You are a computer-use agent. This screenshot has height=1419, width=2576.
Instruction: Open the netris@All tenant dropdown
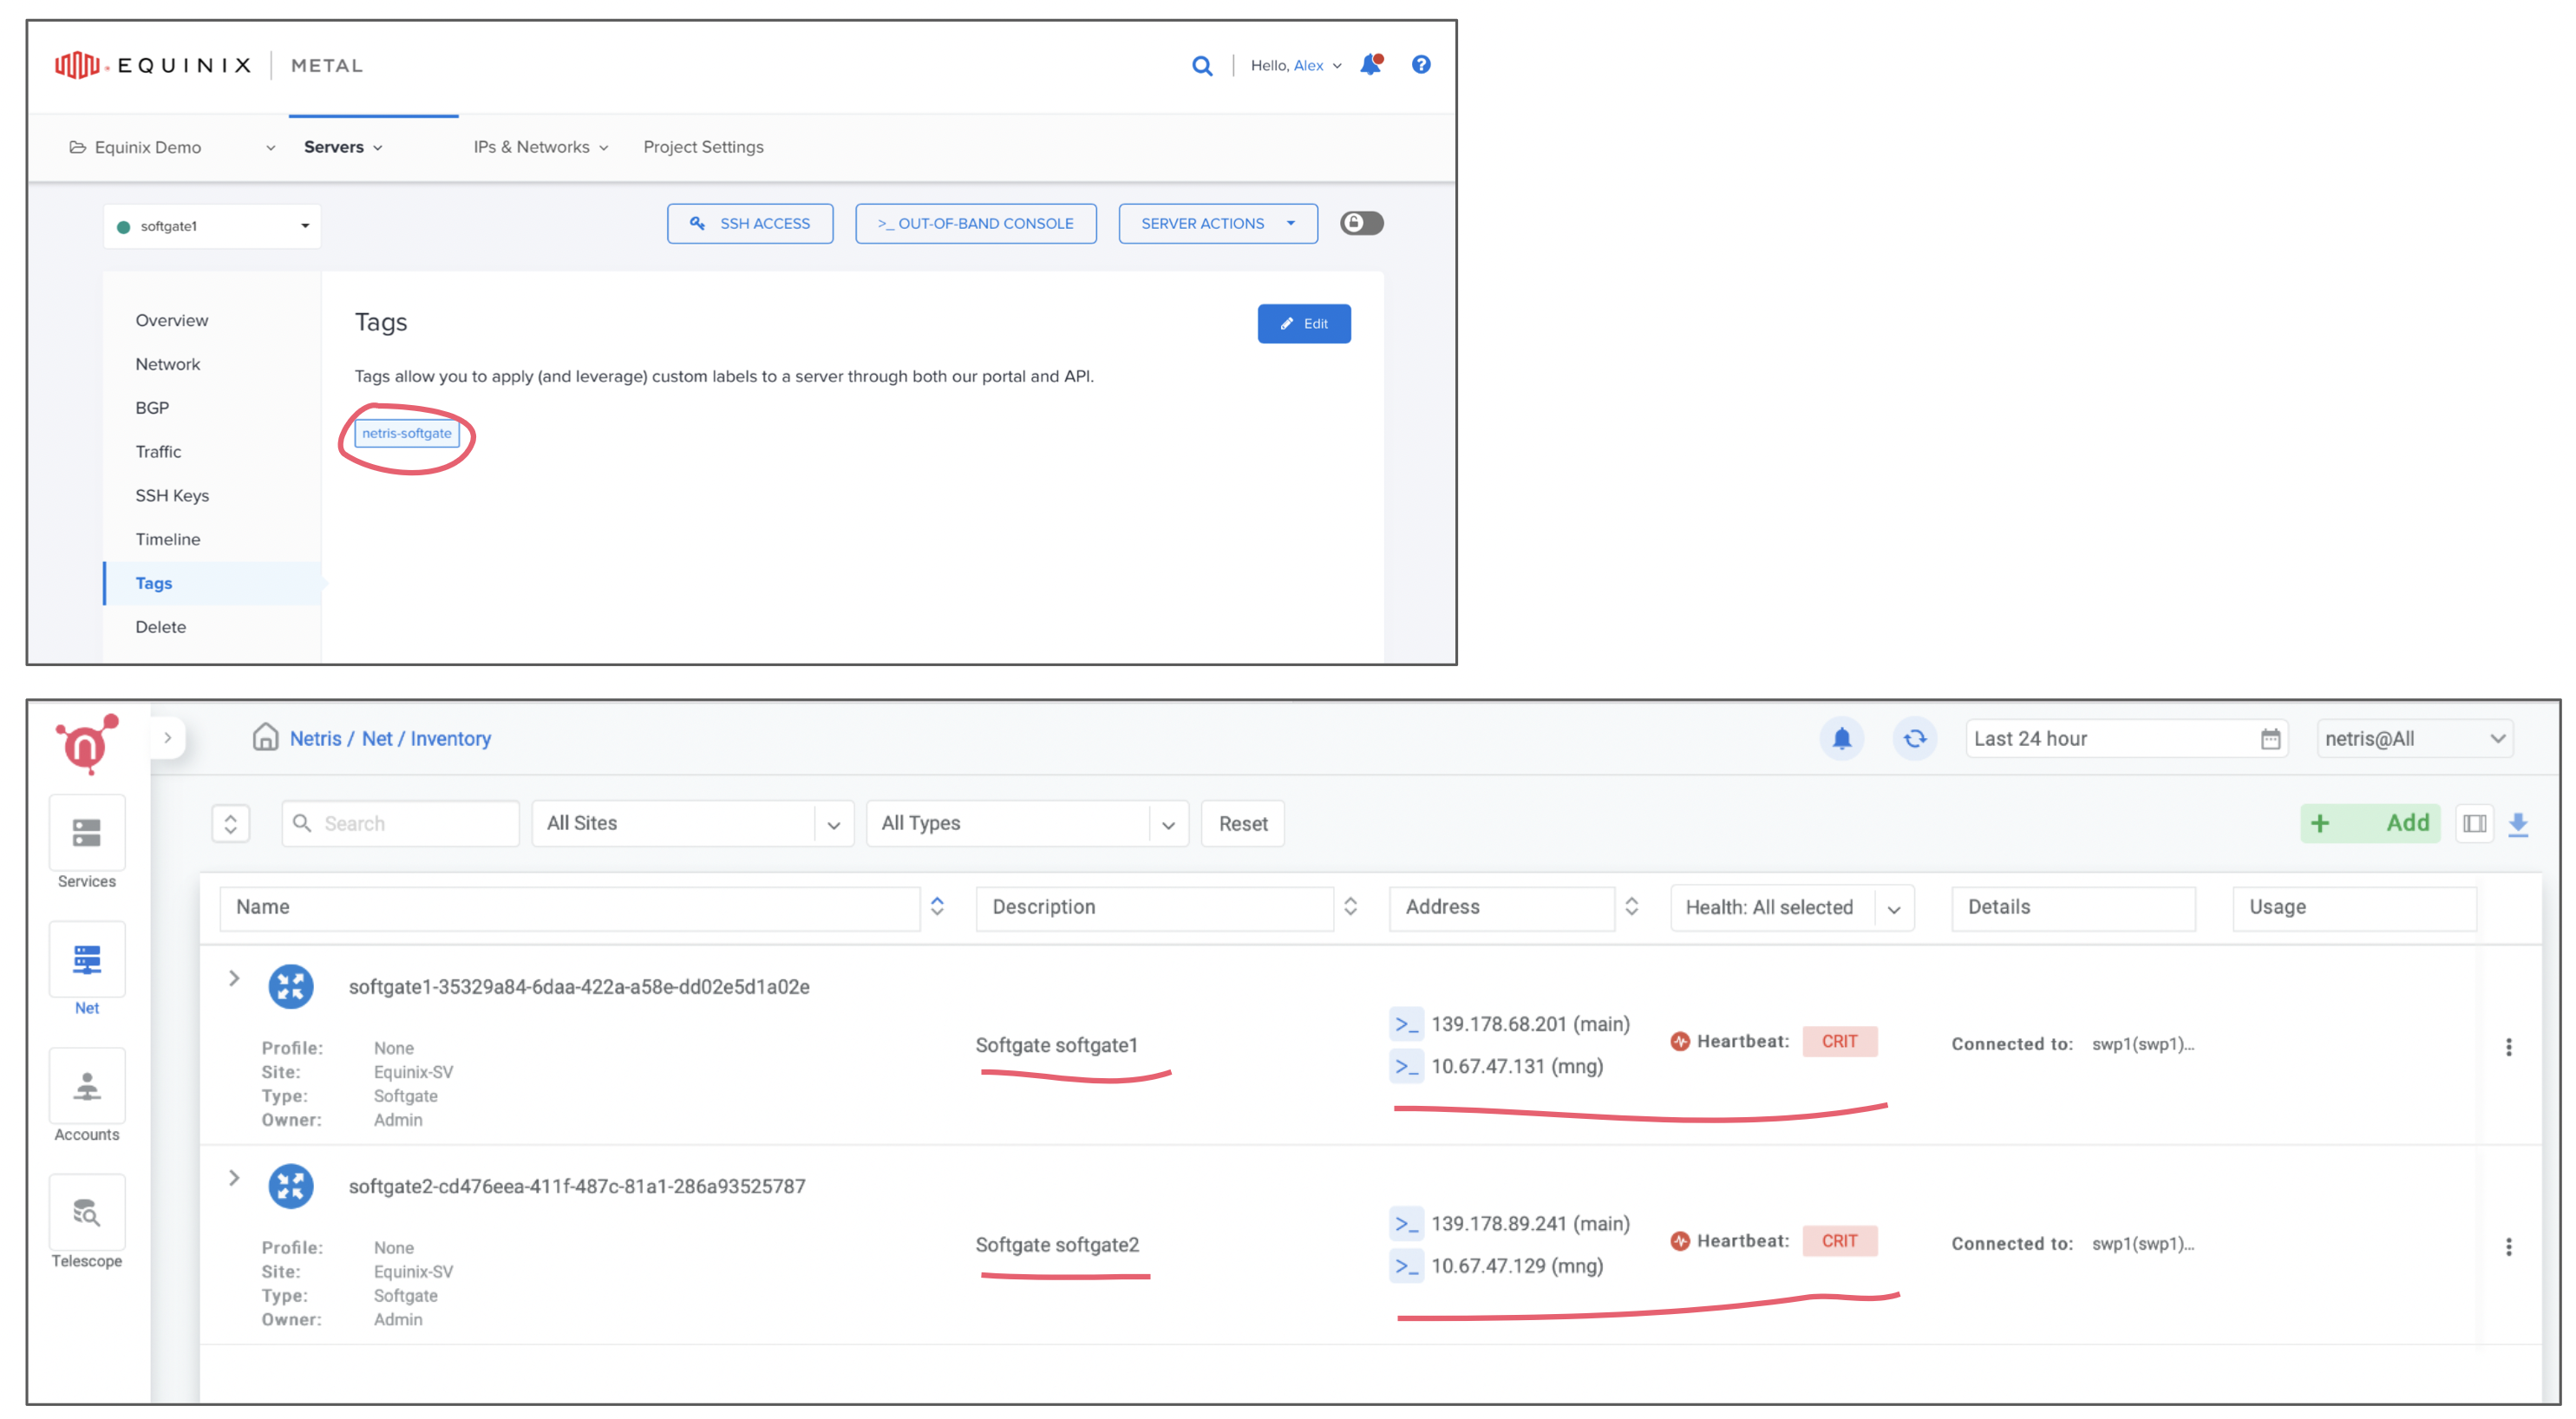tap(2414, 739)
